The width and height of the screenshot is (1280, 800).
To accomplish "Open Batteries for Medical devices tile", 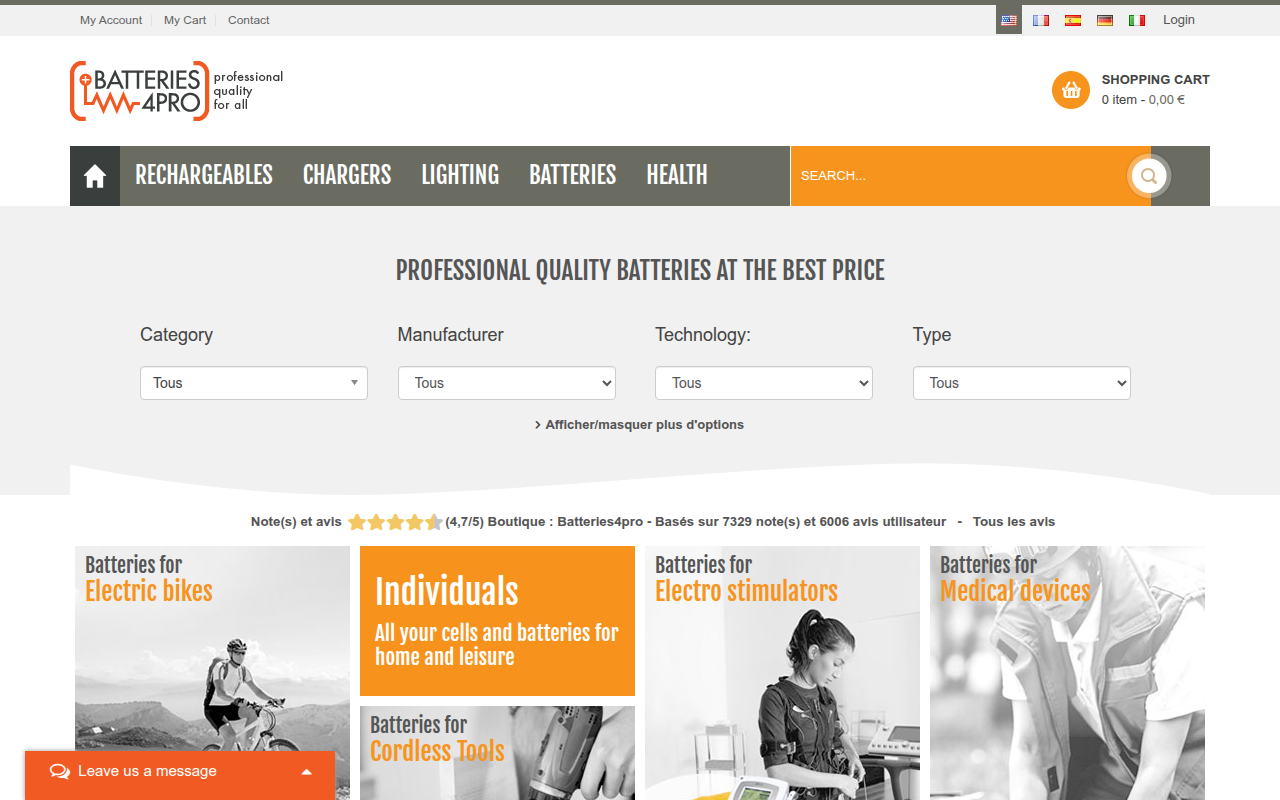I will coord(1067,673).
